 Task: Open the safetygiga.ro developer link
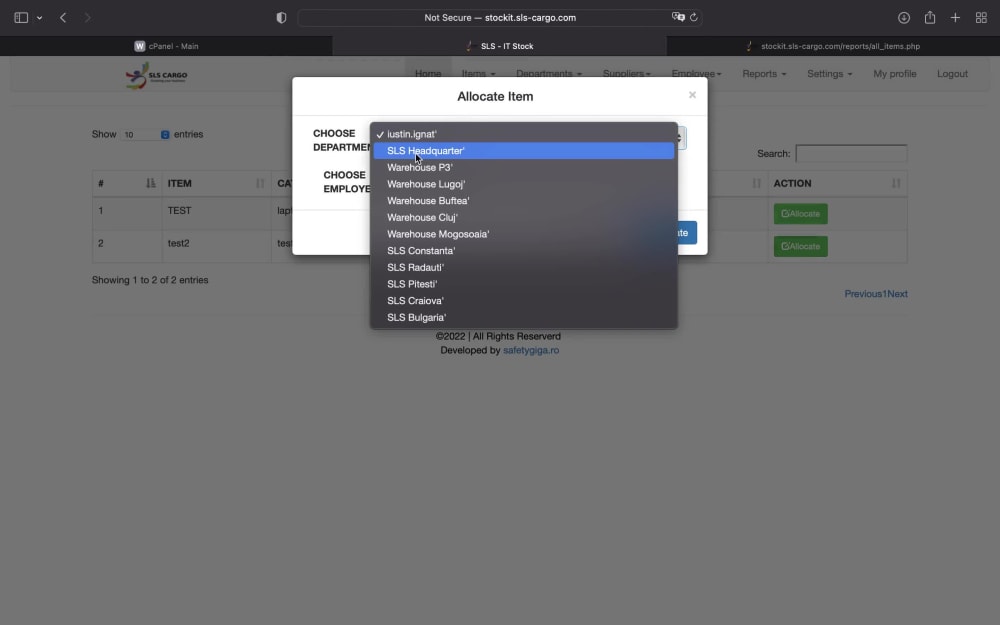pyautogui.click(x=531, y=350)
